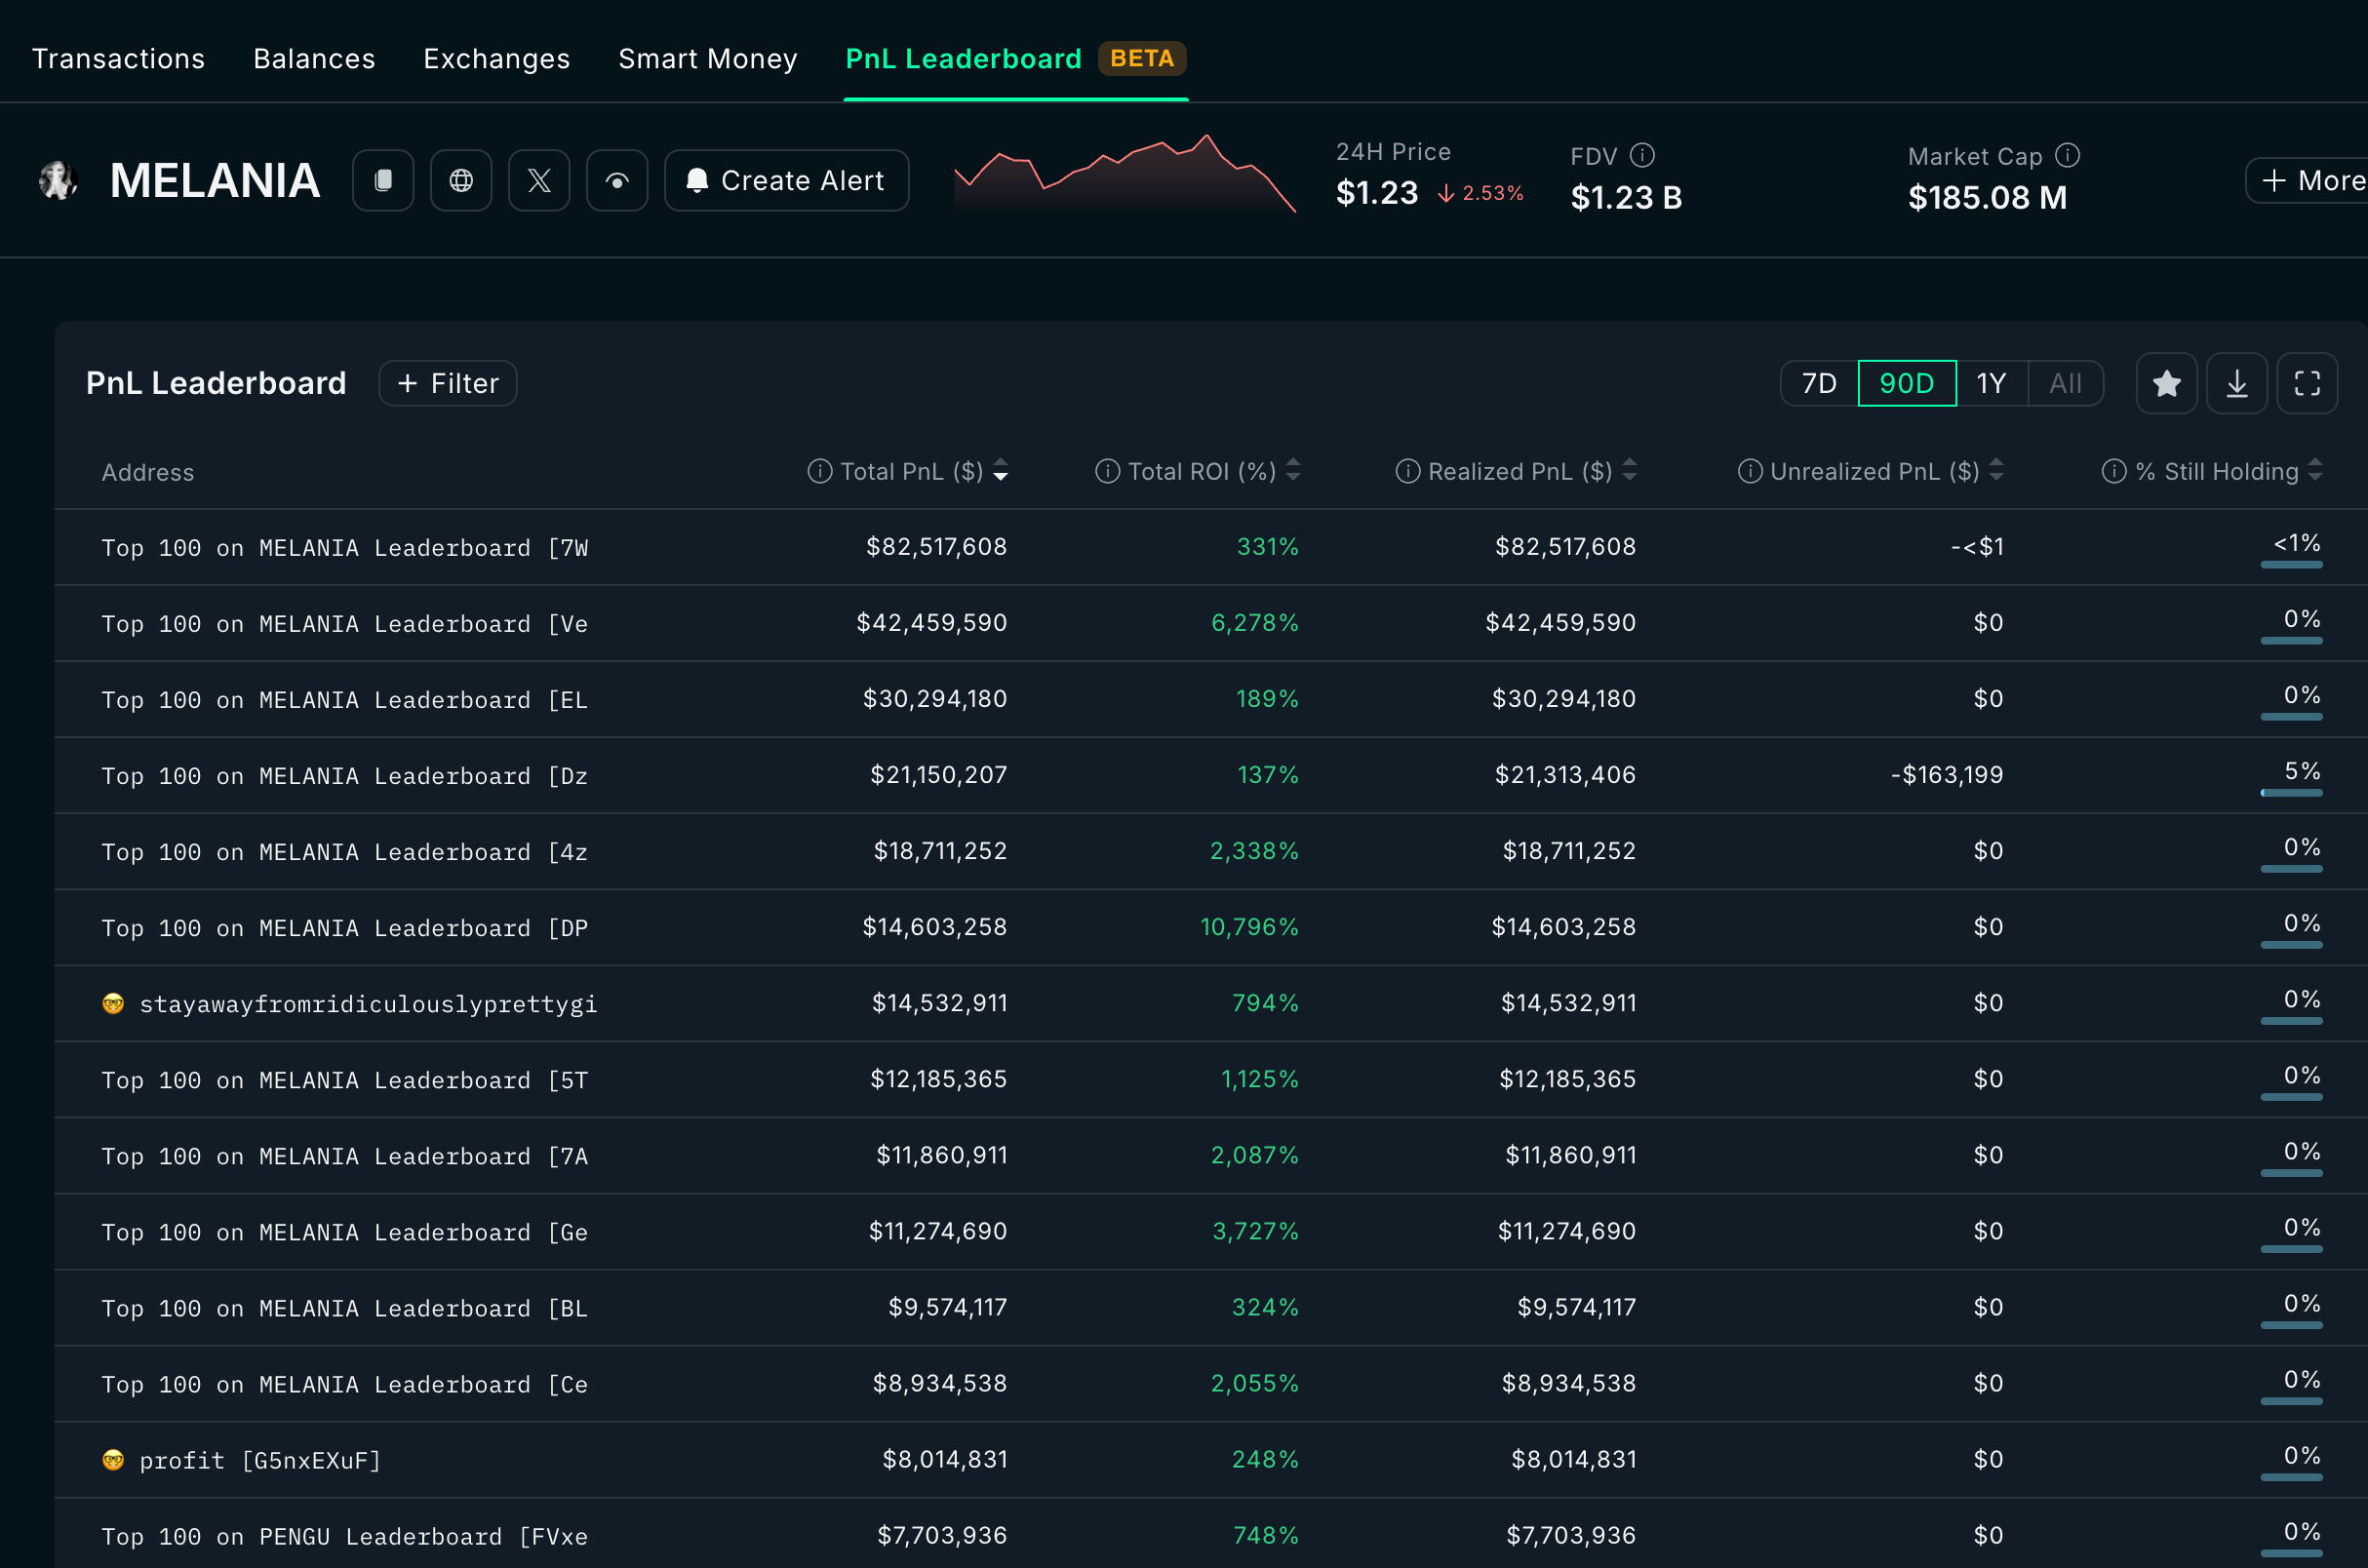2368x1568 pixels.
Task: Open address Top 100 on MELANIA Leaderboard [5T
Action: [345, 1080]
